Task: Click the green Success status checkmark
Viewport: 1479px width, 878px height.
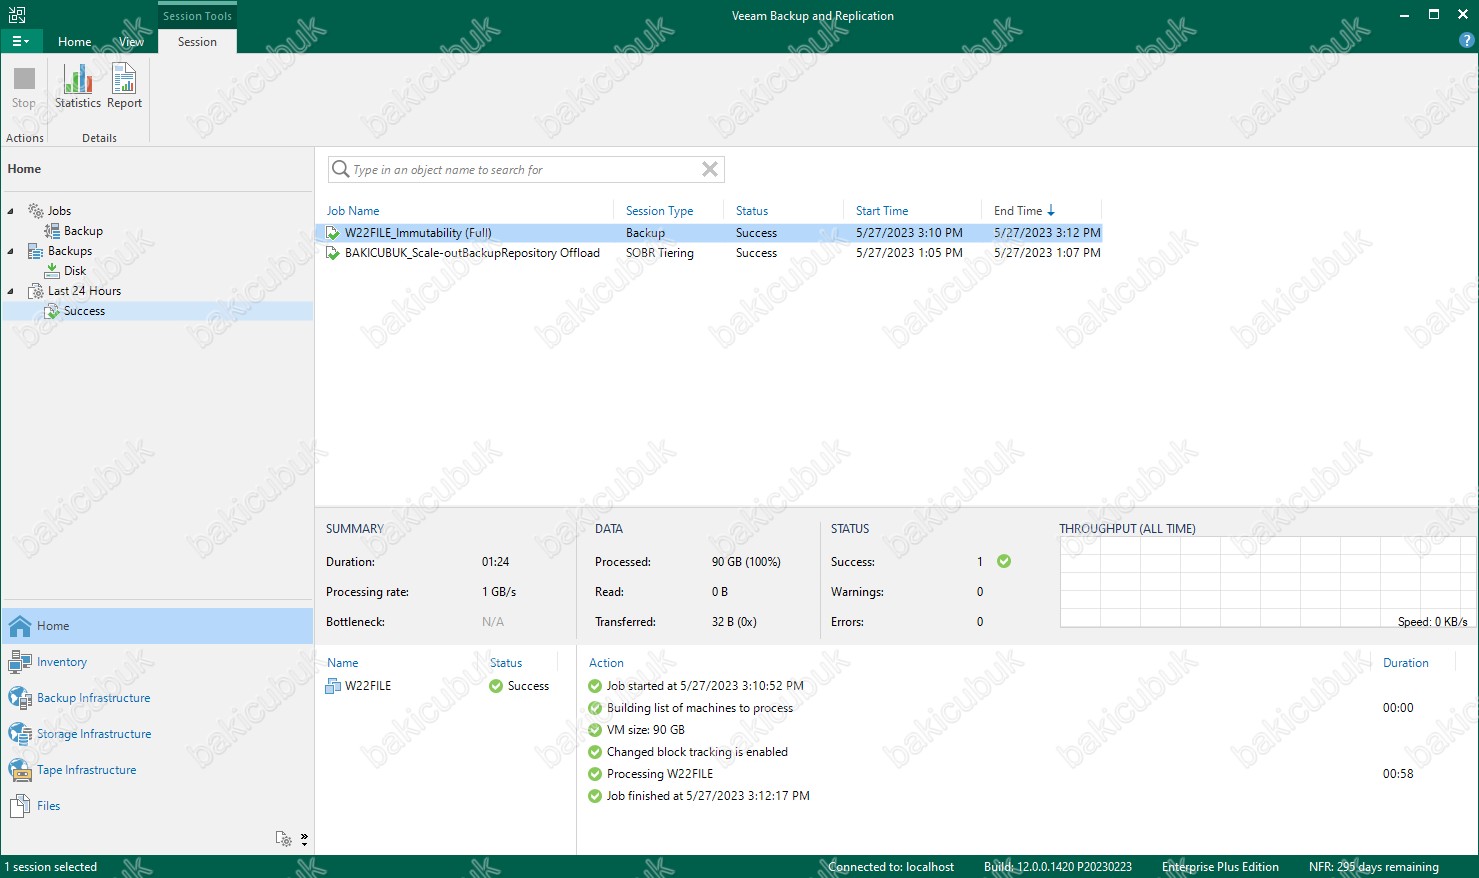Action: tap(1004, 561)
